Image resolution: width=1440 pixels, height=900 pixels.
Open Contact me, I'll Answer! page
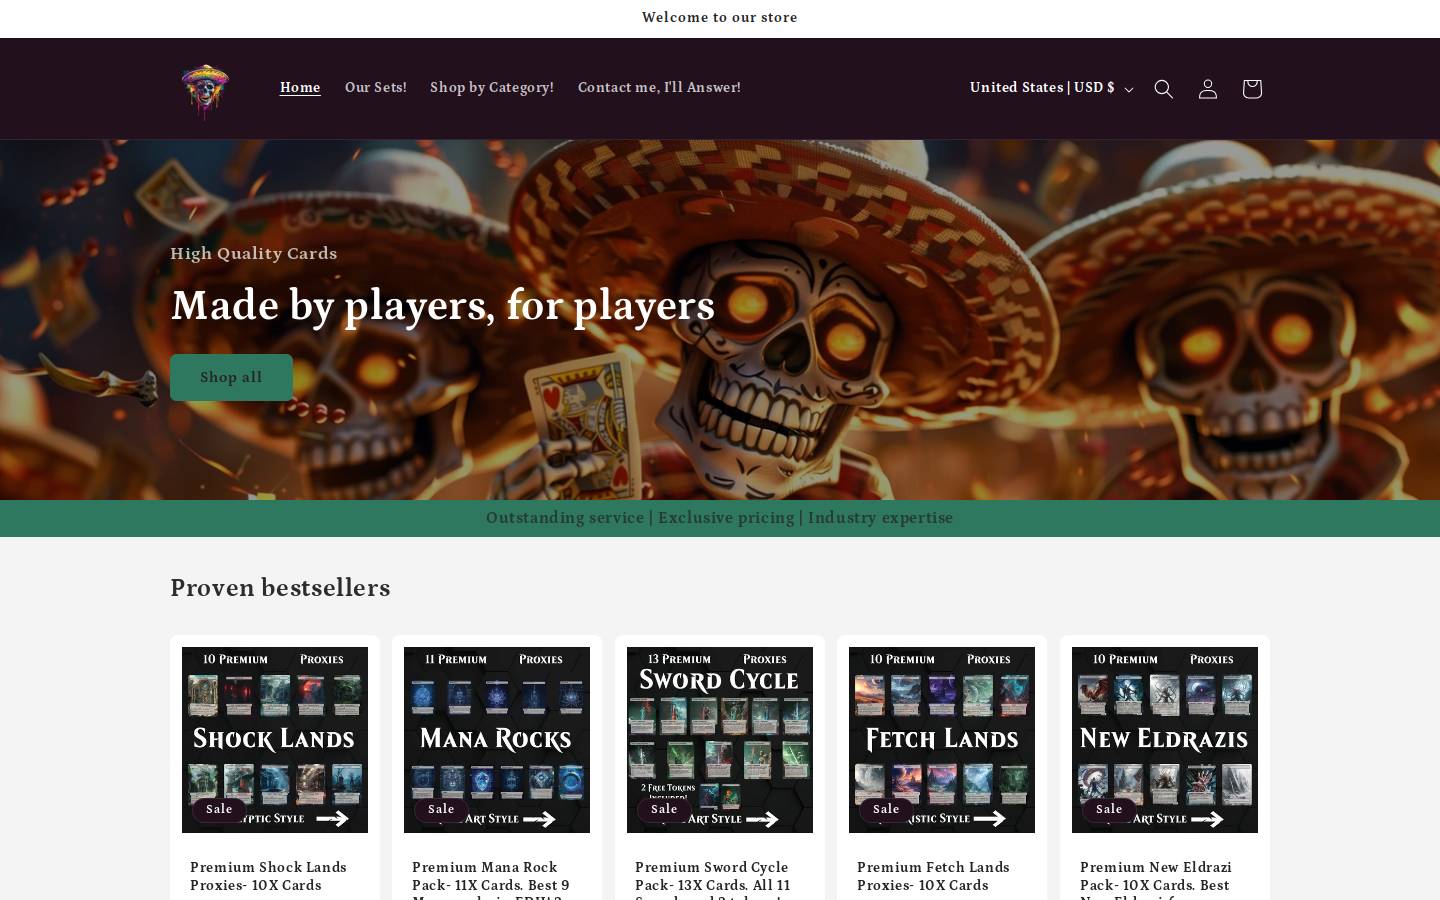click(659, 88)
